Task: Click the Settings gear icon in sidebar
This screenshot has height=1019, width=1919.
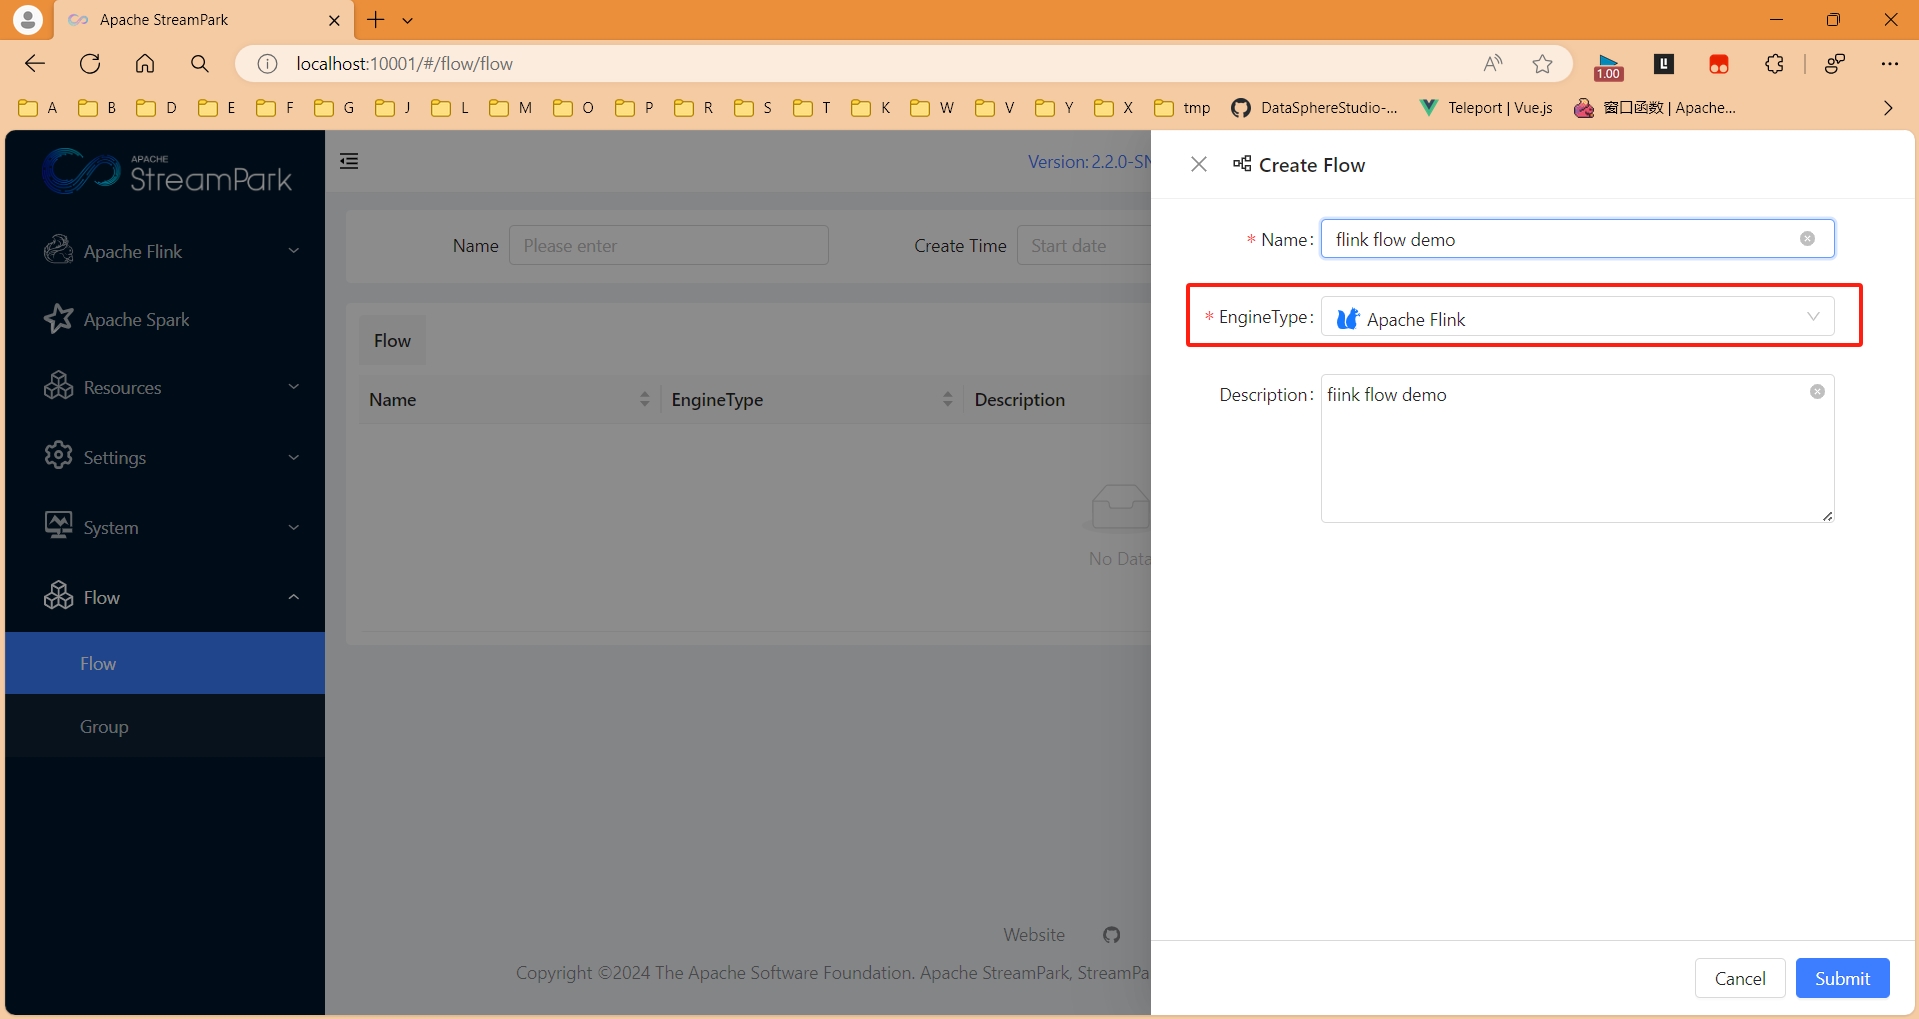Action: 59,456
